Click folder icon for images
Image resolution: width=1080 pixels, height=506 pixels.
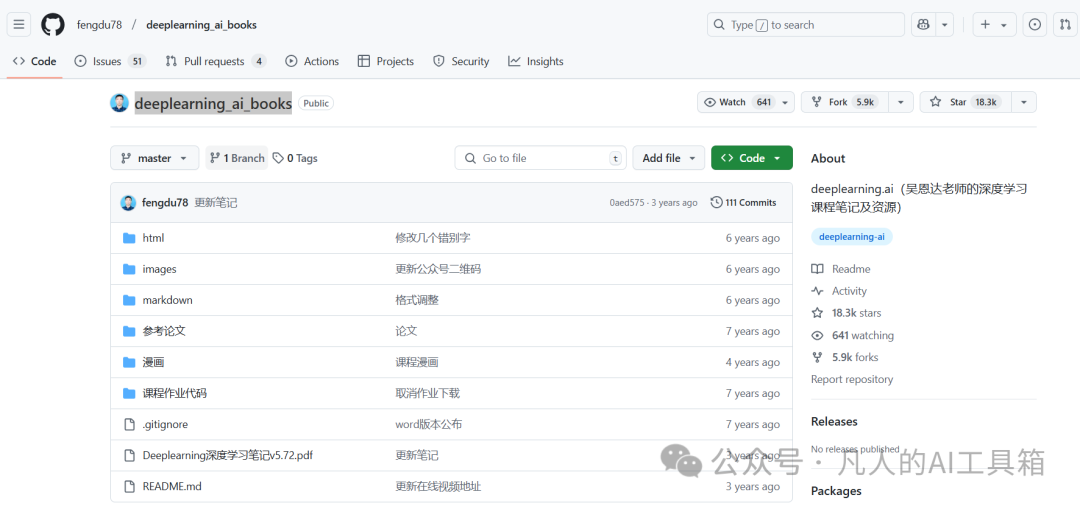(x=129, y=269)
